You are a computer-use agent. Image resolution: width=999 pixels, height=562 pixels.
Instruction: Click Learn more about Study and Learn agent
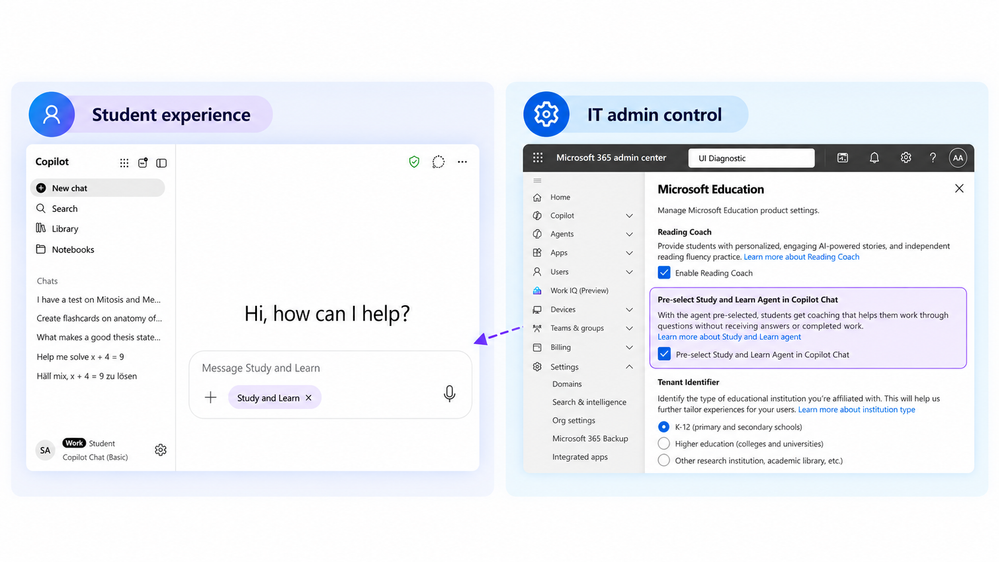pos(729,336)
